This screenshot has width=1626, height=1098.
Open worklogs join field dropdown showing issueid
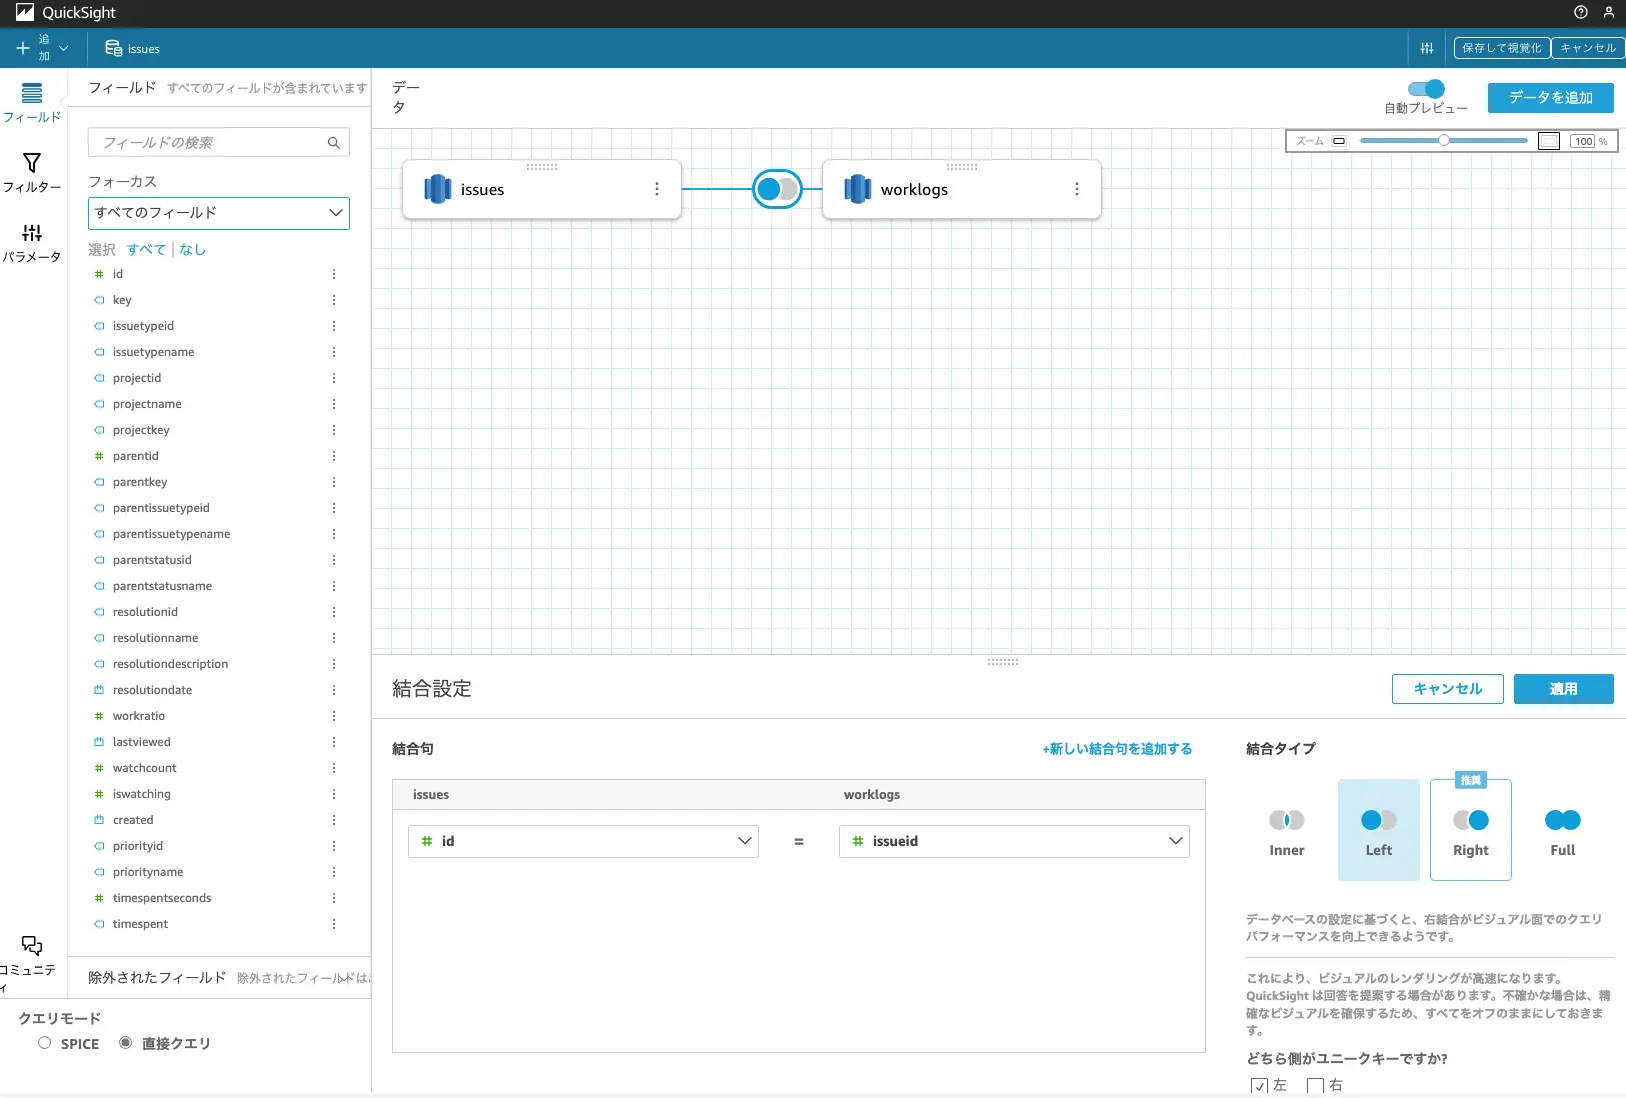[1014, 841]
